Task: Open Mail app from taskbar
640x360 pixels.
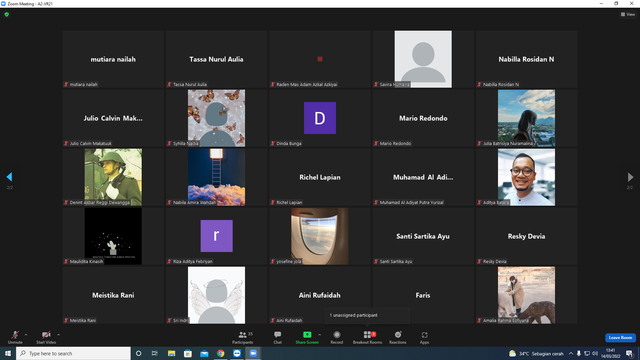Action: tap(204, 353)
